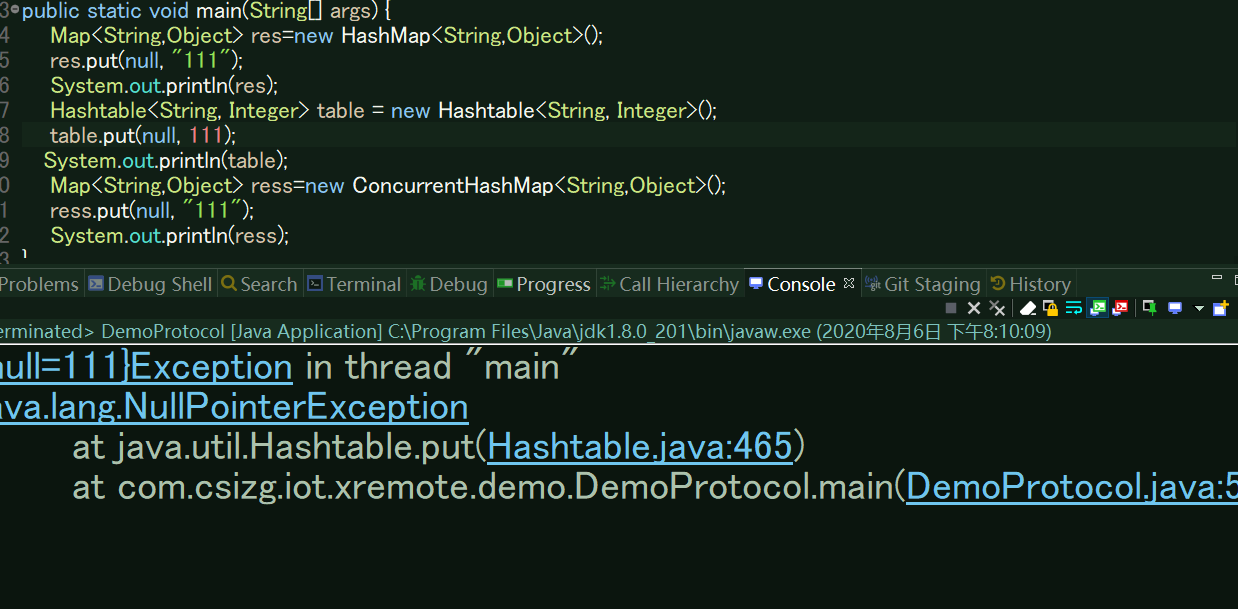Open the Display Selected Console dropdown arrow
Image resolution: width=1238 pixels, height=609 pixels.
tap(1199, 308)
